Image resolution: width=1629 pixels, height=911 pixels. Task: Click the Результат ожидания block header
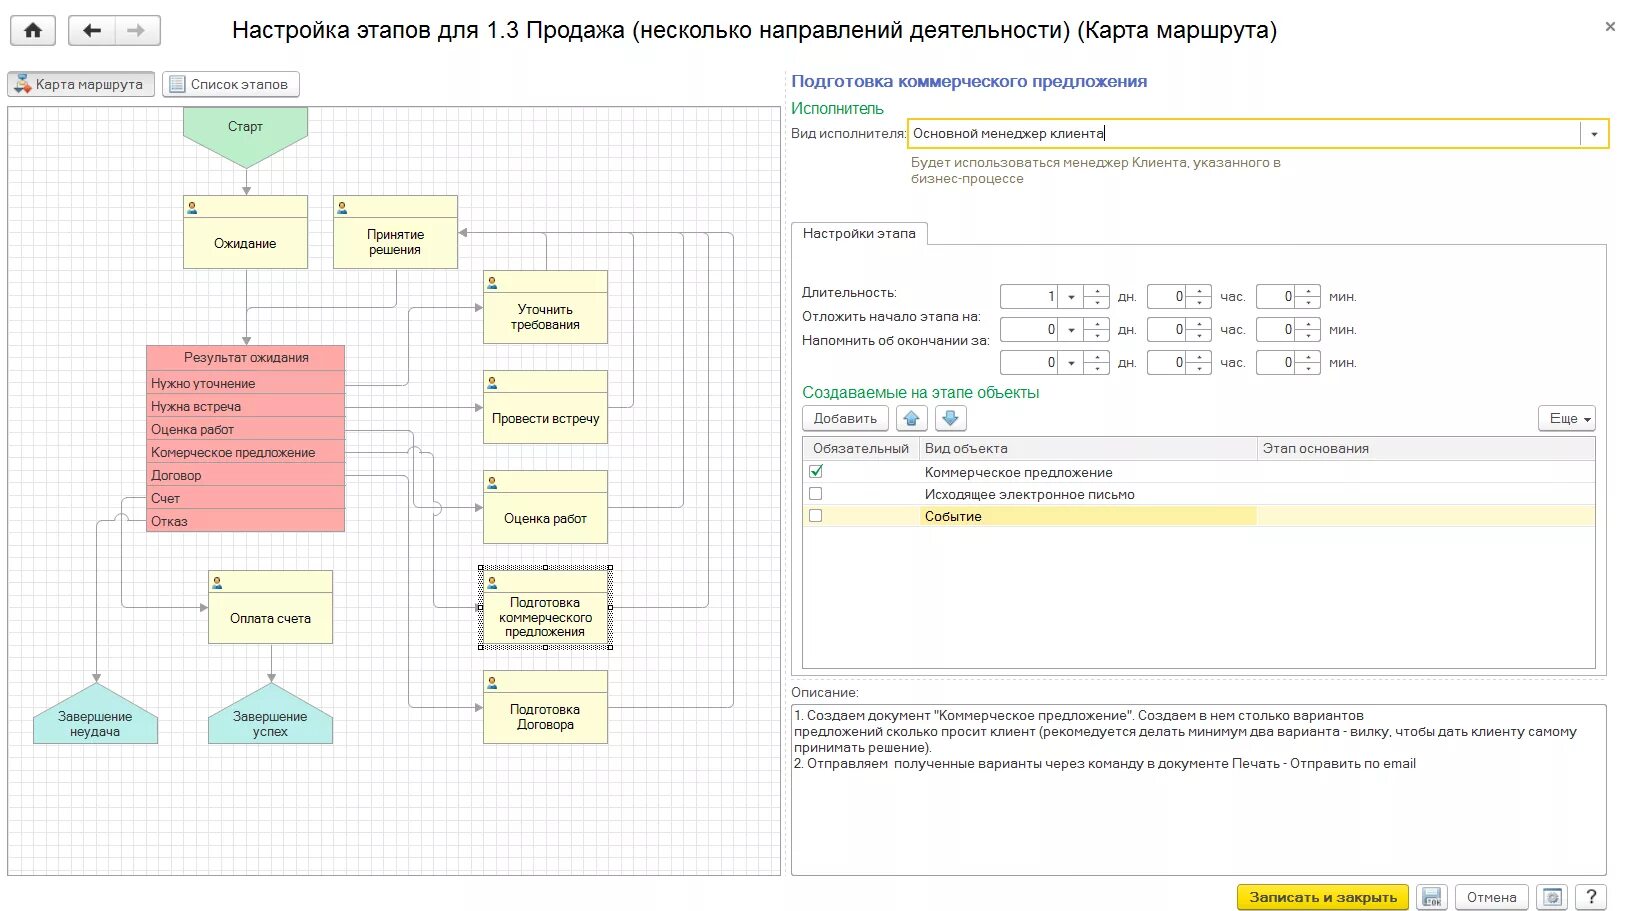click(245, 358)
